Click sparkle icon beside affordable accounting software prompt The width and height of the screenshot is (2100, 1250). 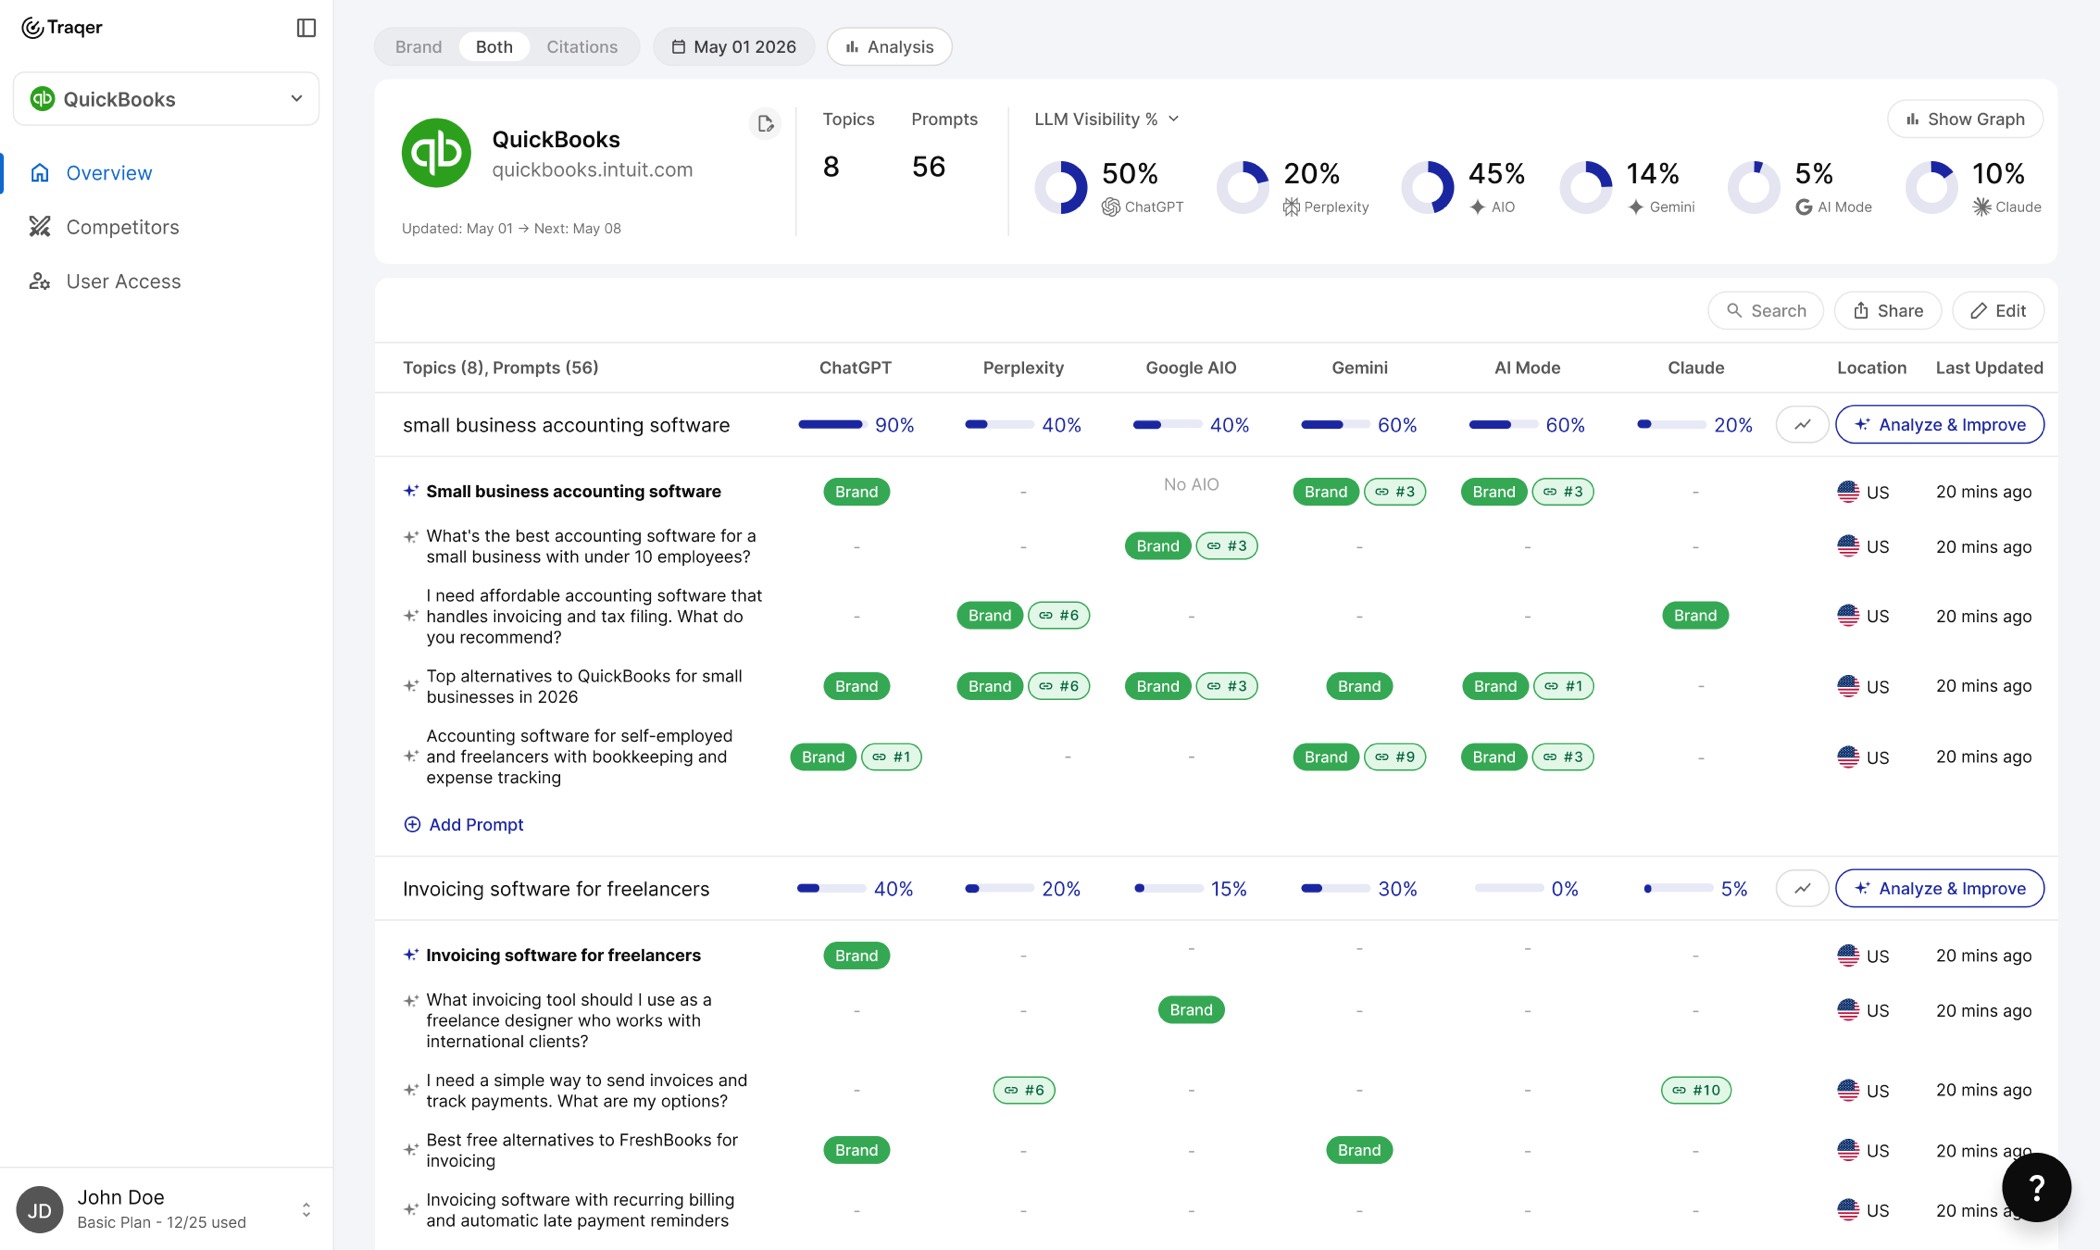[410, 616]
